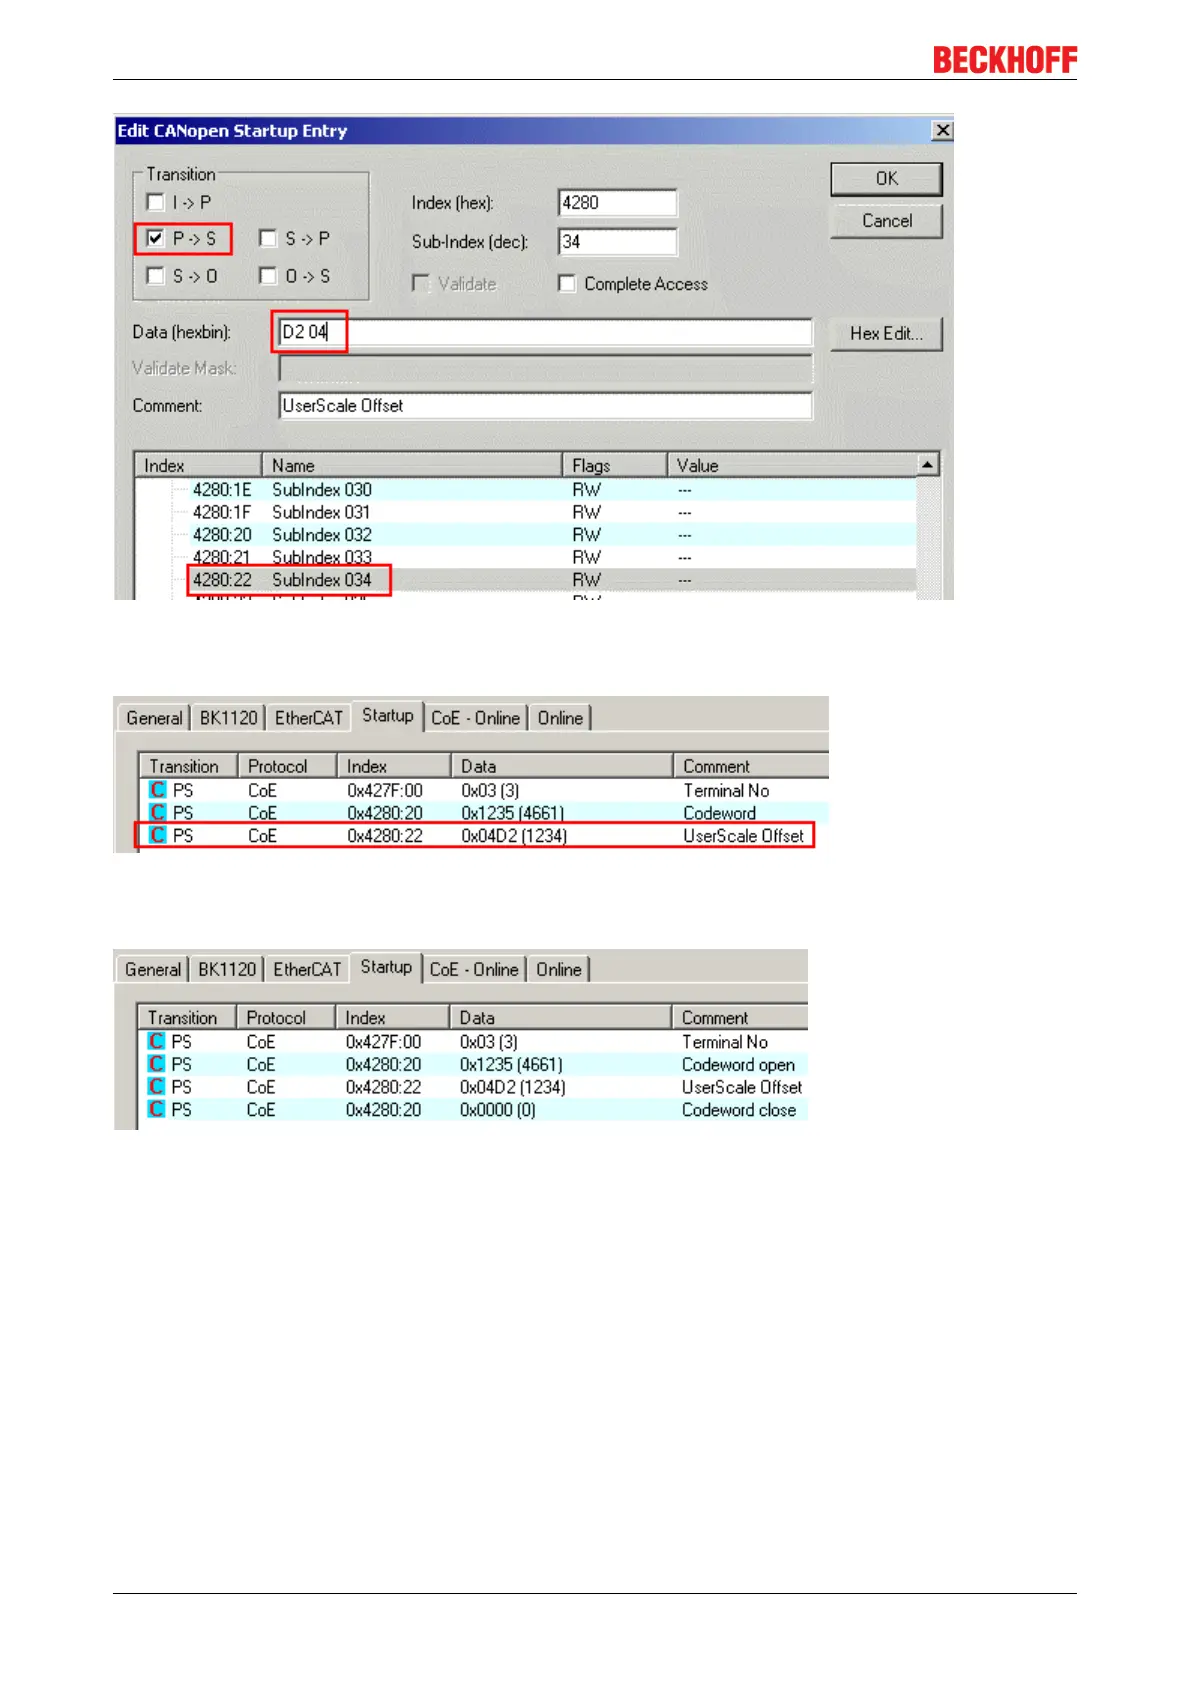1191x1684 pixels.
Task: Open the General tab in the bottom panel
Action: tap(153, 969)
